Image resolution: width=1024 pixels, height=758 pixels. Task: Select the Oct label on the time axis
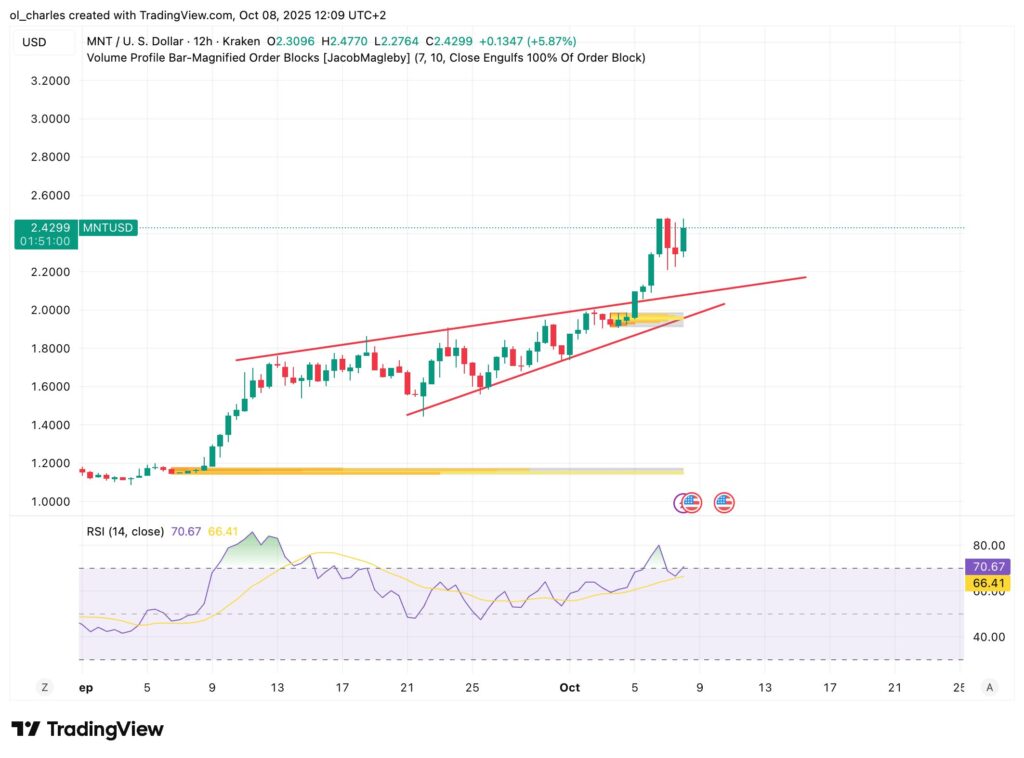569,688
